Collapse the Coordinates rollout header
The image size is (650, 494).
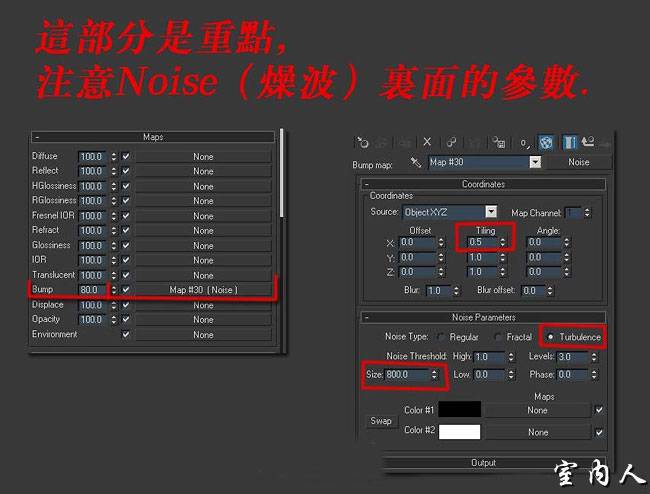(483, 184)
